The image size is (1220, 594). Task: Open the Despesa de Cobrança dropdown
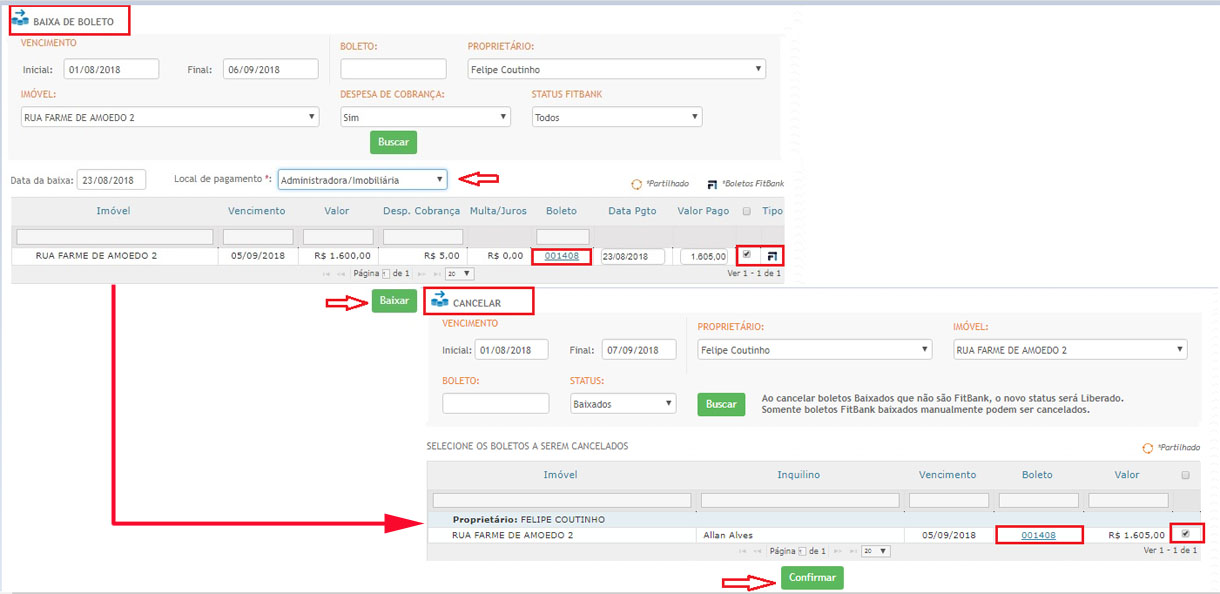click(x=425, y=117)
